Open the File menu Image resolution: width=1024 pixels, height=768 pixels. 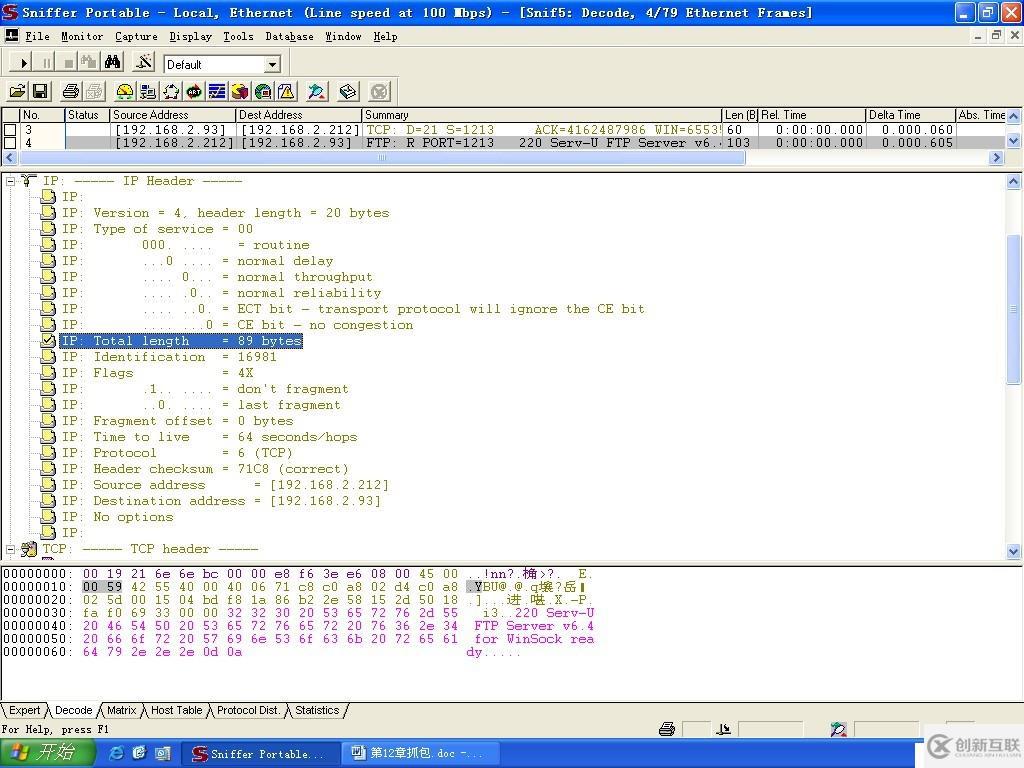(x=37, y=37)
